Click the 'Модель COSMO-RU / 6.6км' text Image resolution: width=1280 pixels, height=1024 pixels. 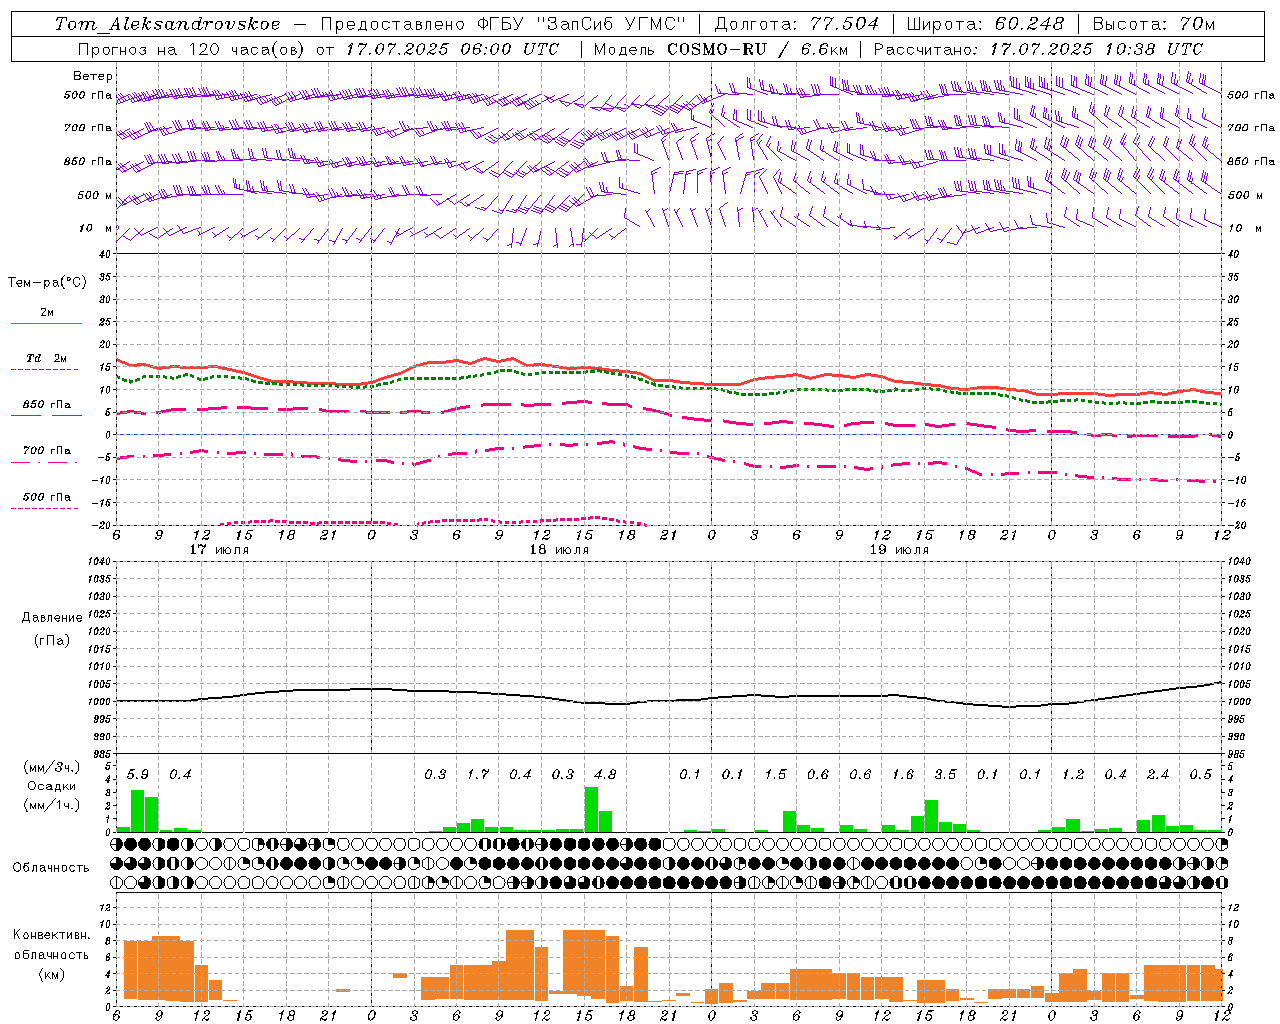tap(720, 49)
